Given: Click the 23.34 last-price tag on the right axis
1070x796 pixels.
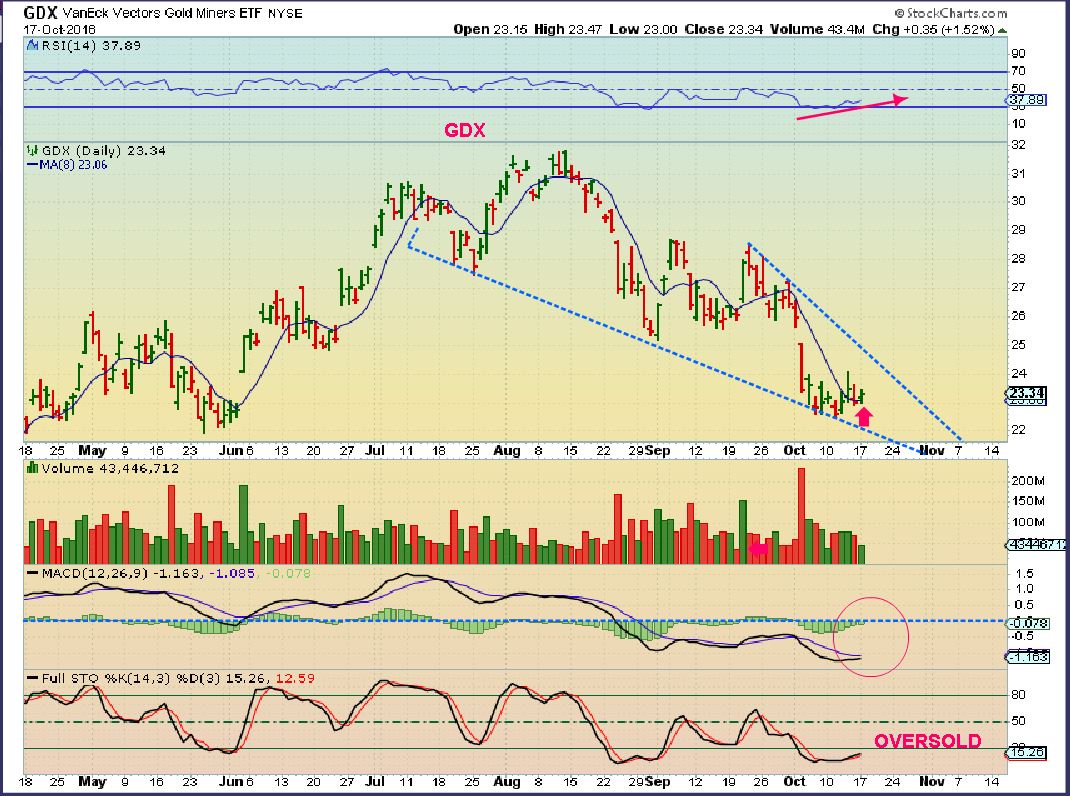Looking at the screenshot, I should coord(1026,393).
